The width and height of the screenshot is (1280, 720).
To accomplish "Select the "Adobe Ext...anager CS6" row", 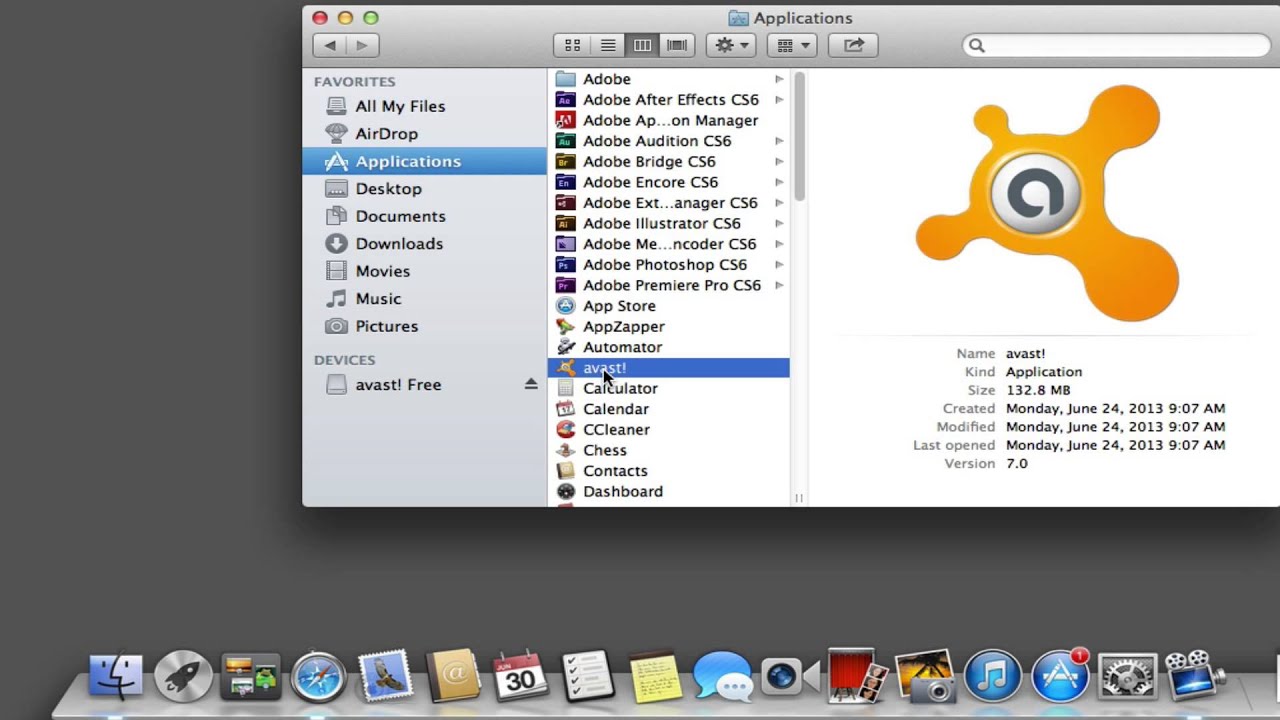I will (668, 203).
